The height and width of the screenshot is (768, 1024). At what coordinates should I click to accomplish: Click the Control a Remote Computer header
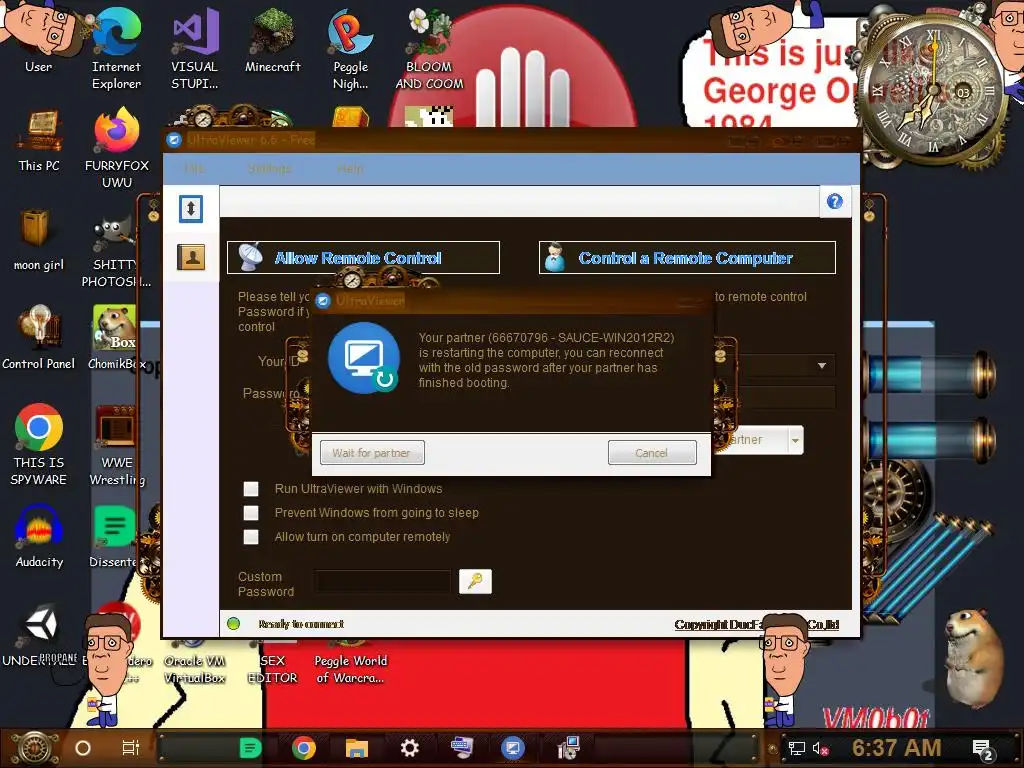687,257
